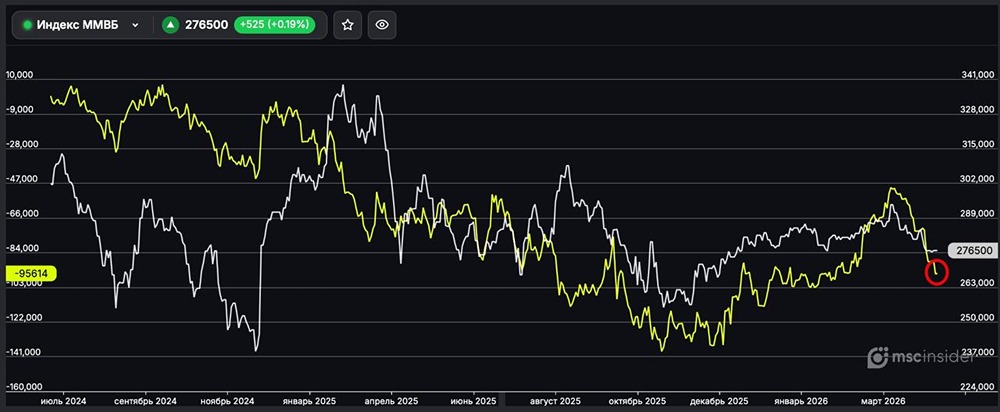Viewport: 1000px width, 412px height.
Task: Click the 341,000 right axis level
Action: click(x=976, y=75)
